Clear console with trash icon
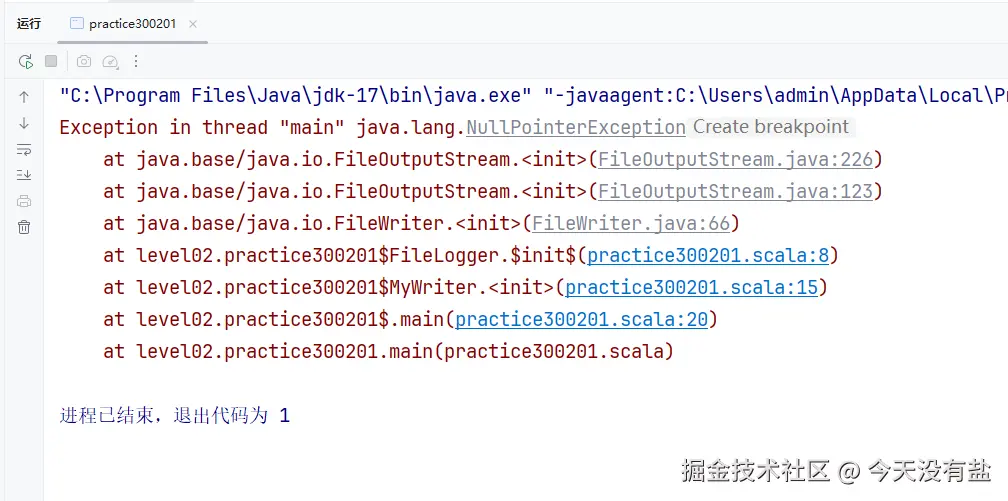 [x=24, y=227]
